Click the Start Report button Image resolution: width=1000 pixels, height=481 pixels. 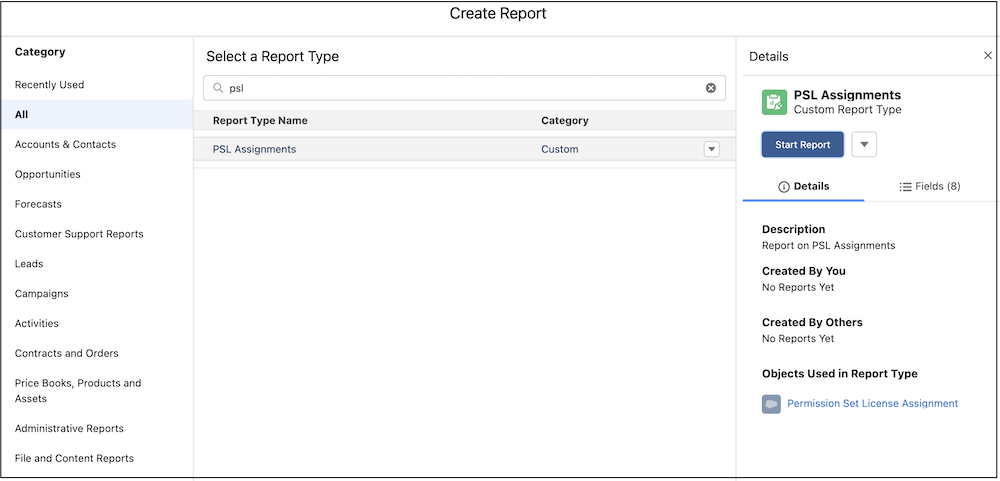coord(802,145)
